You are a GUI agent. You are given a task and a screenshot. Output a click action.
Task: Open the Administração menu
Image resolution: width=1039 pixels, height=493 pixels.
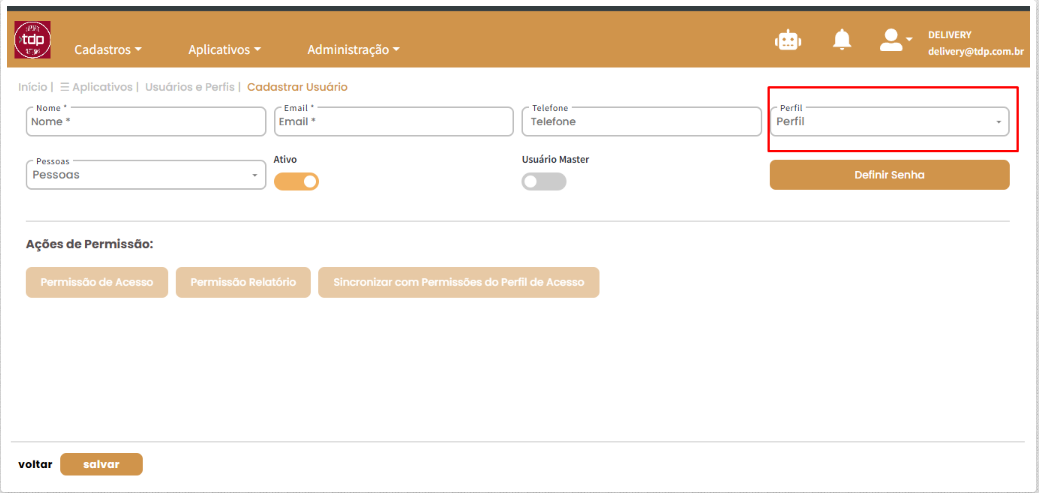354,50
